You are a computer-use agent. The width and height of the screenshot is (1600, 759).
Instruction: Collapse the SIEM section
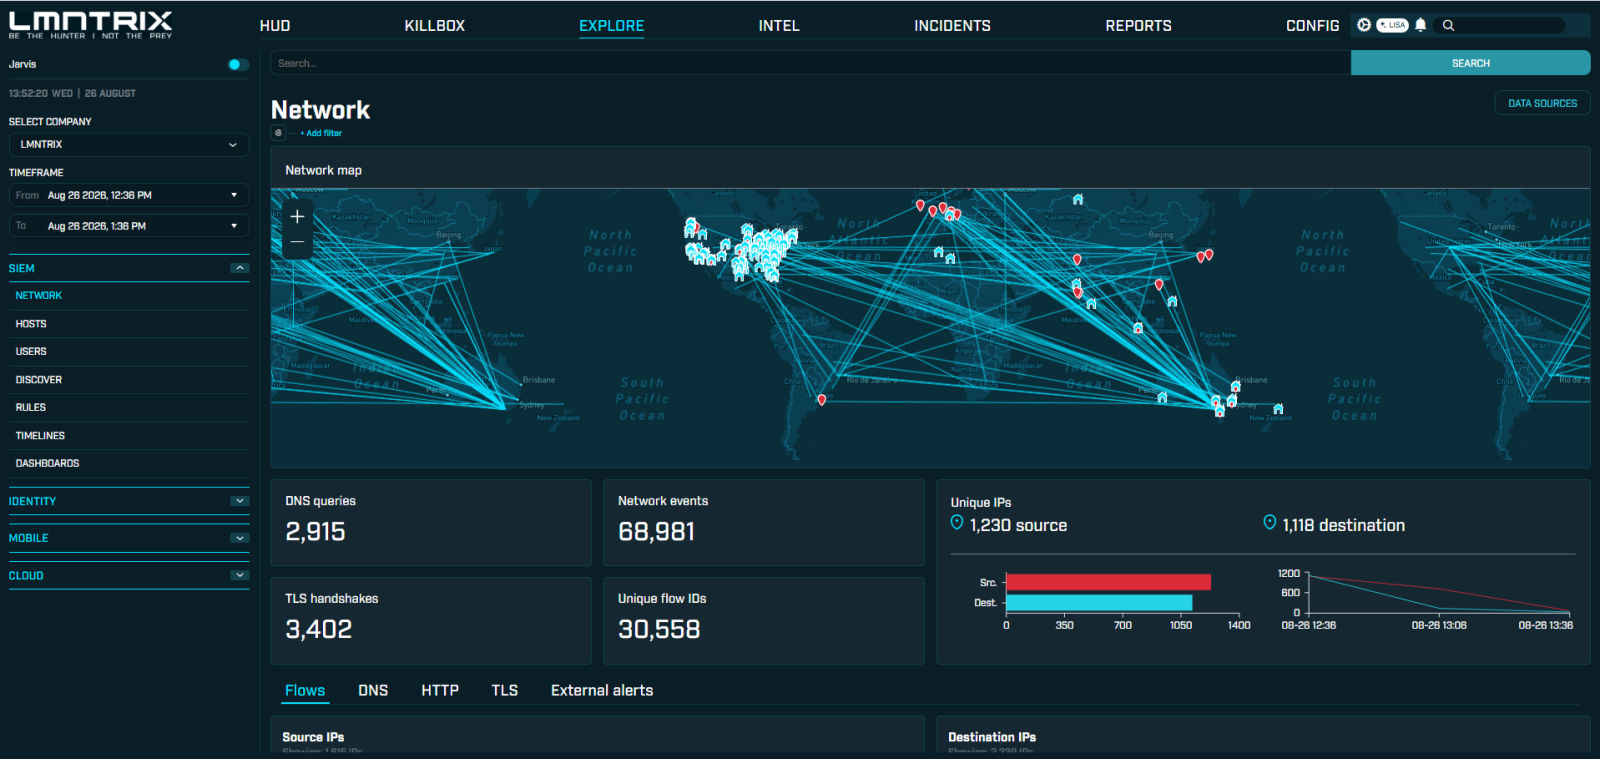coord(239,268)
